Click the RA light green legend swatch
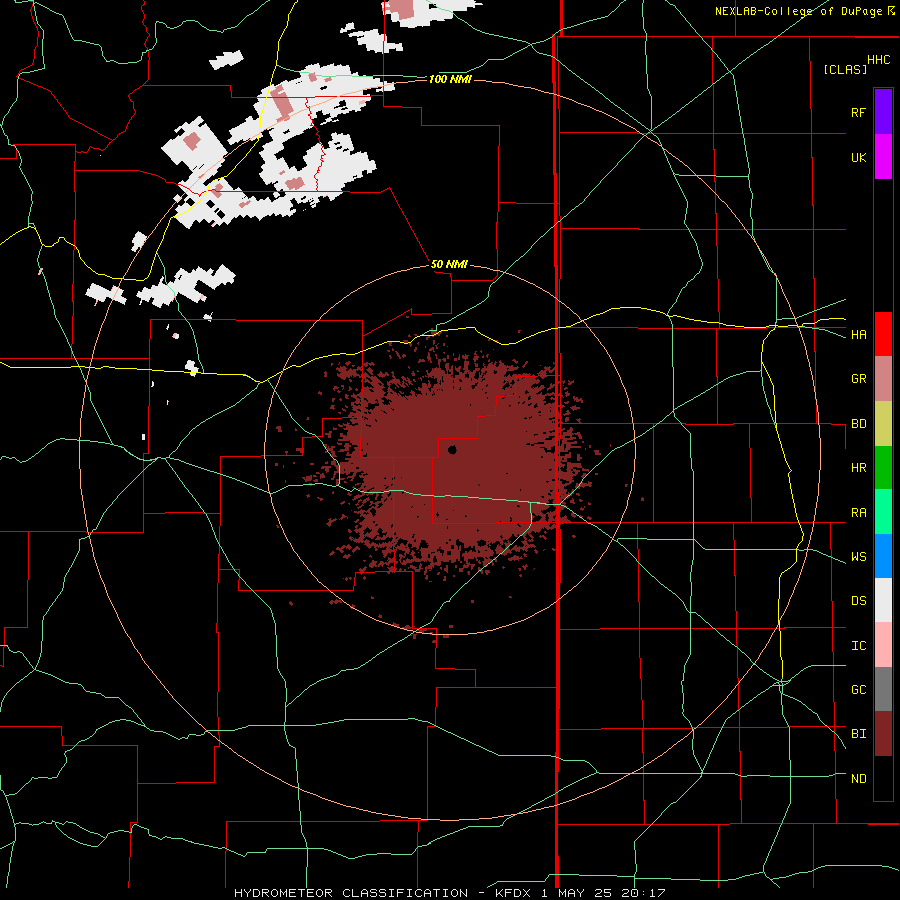This screenshot has width=900, height=900. (x=883, y=512)
